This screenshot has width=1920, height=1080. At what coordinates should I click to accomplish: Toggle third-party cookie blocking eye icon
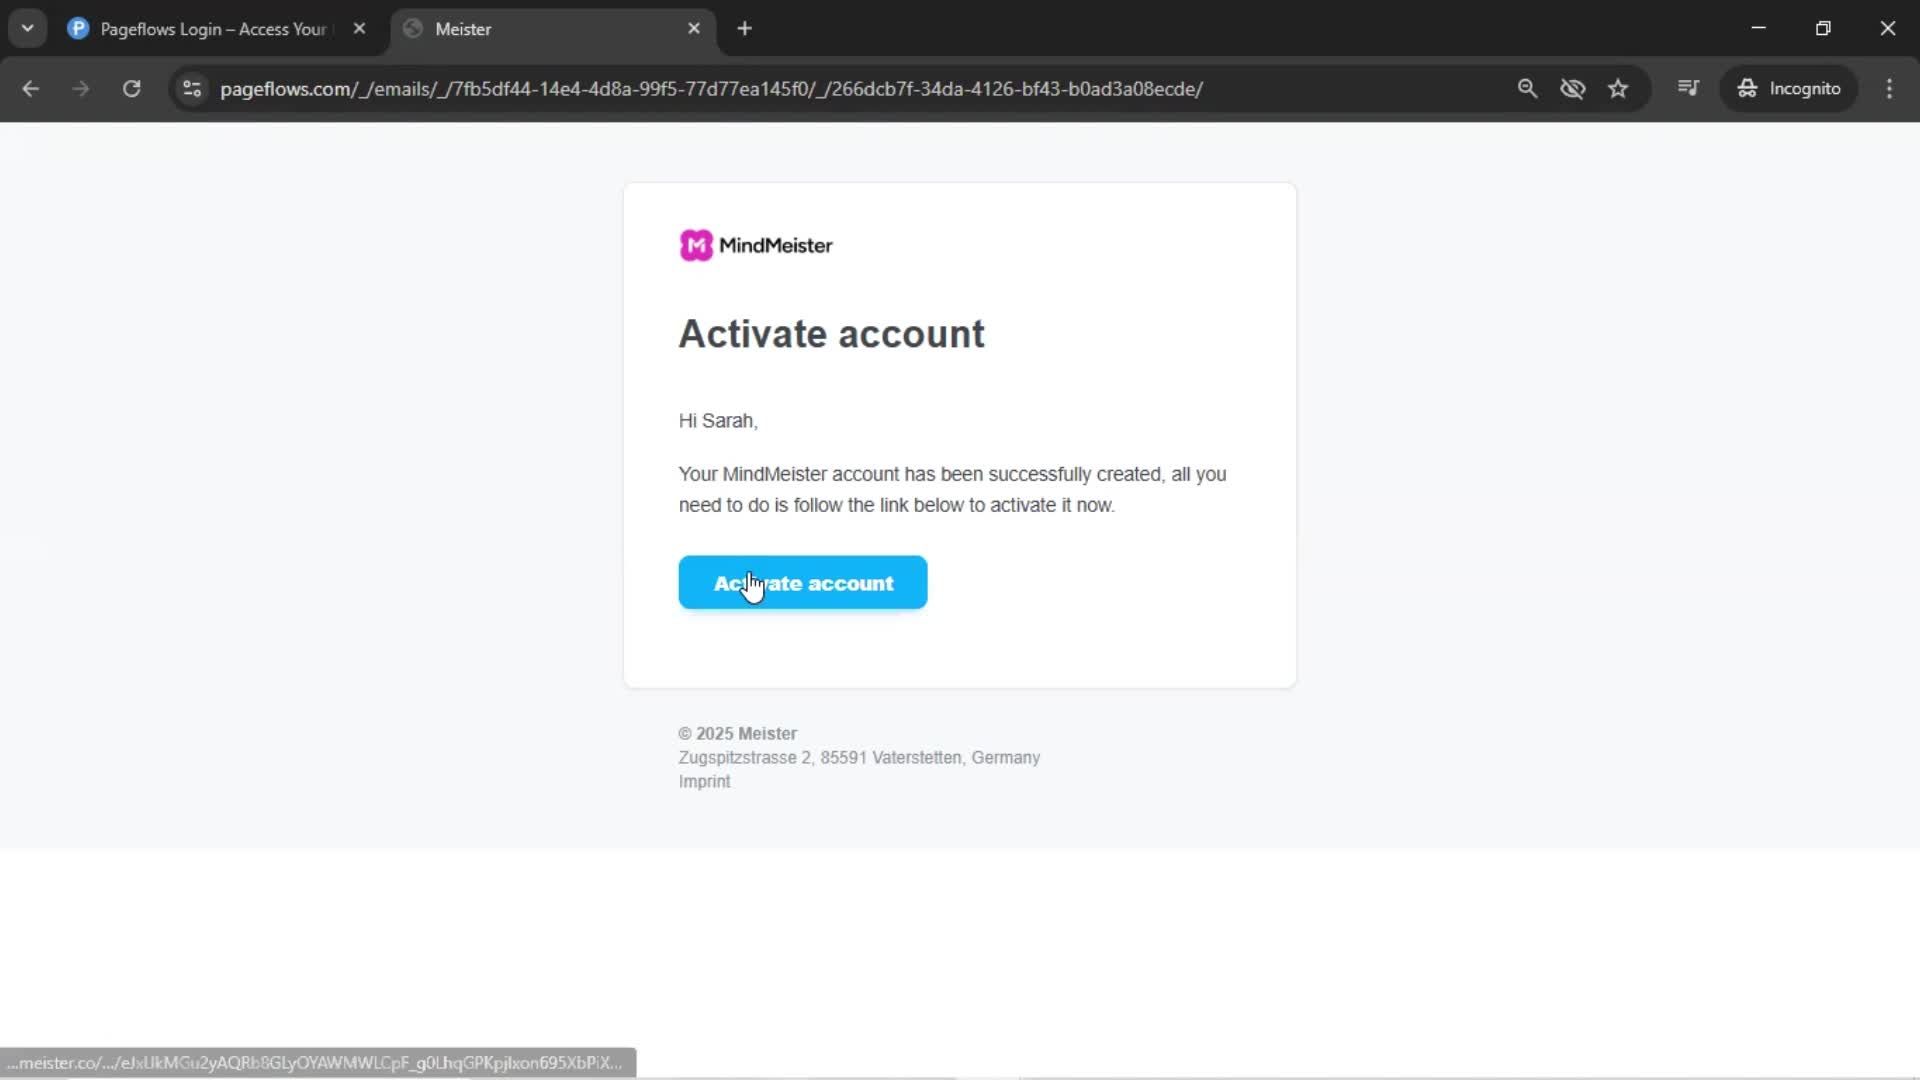(x=1572, y=88)
